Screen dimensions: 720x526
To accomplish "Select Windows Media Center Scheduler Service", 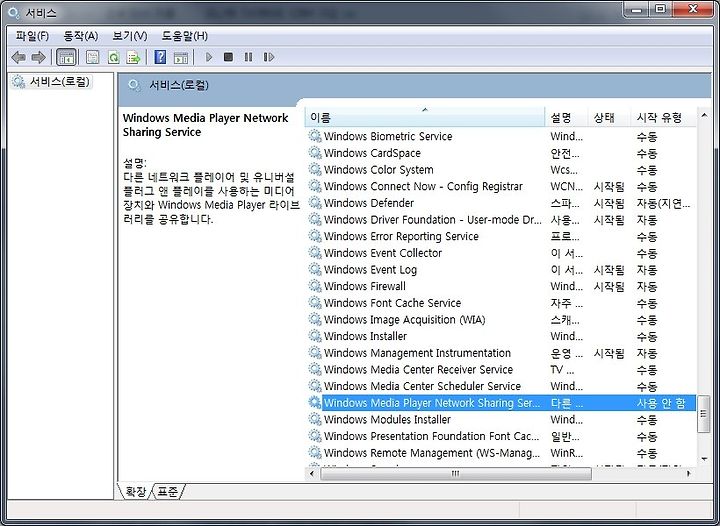I will (x=501, y=386).
